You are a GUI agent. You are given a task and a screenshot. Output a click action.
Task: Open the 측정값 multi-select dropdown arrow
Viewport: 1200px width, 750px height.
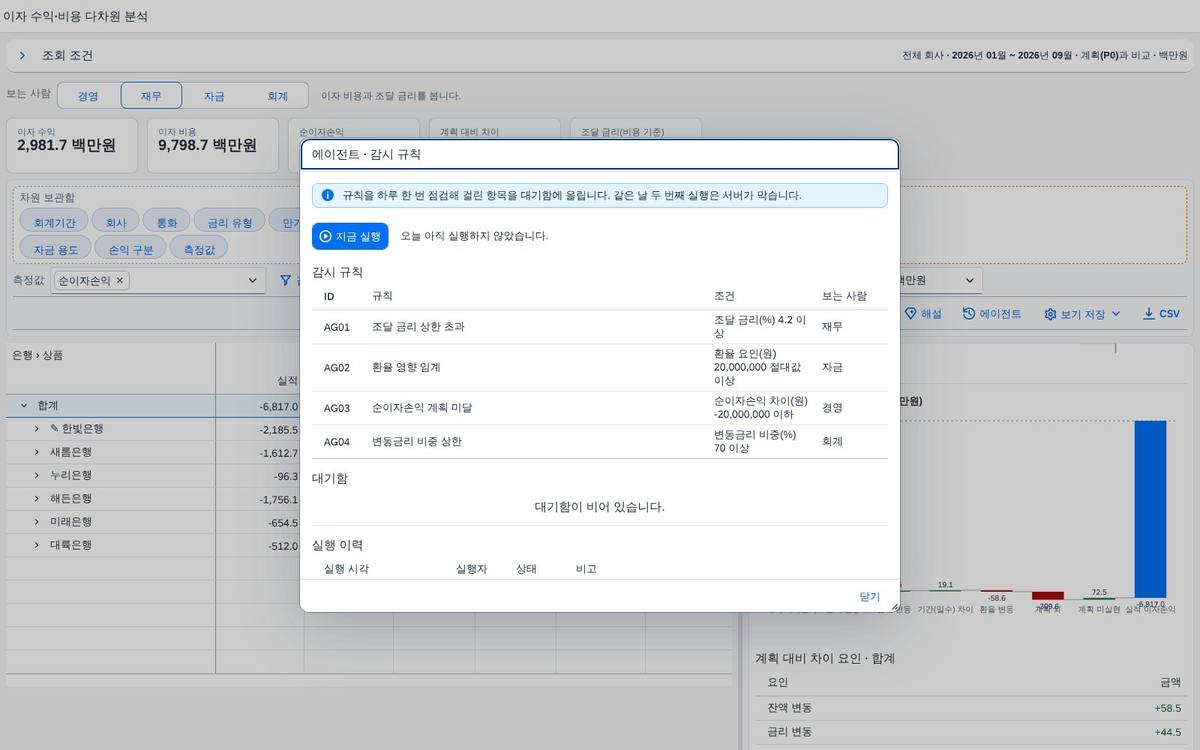coord(253,281)
